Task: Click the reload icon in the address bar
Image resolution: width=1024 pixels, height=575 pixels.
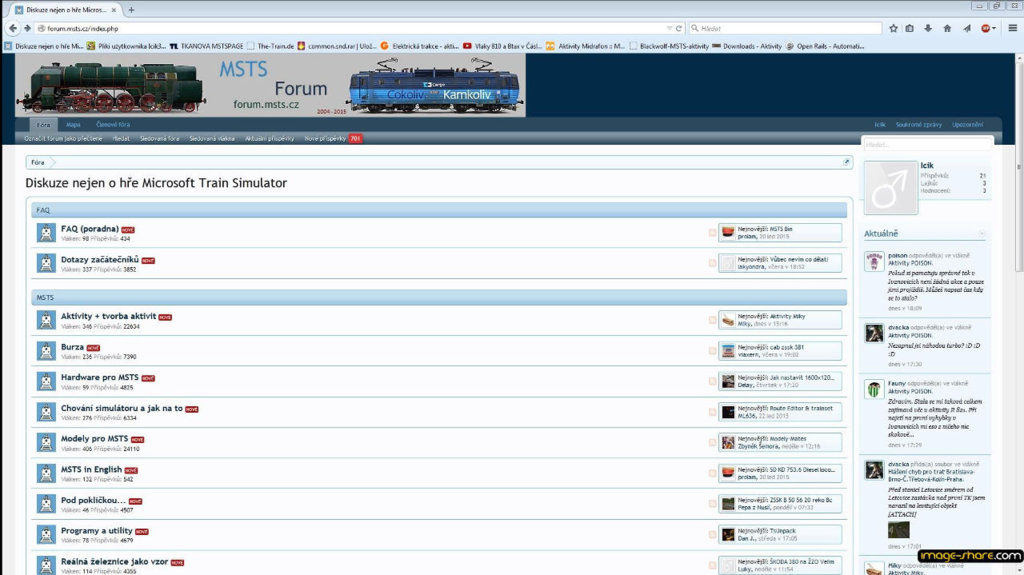Action: tap(679, 28)
